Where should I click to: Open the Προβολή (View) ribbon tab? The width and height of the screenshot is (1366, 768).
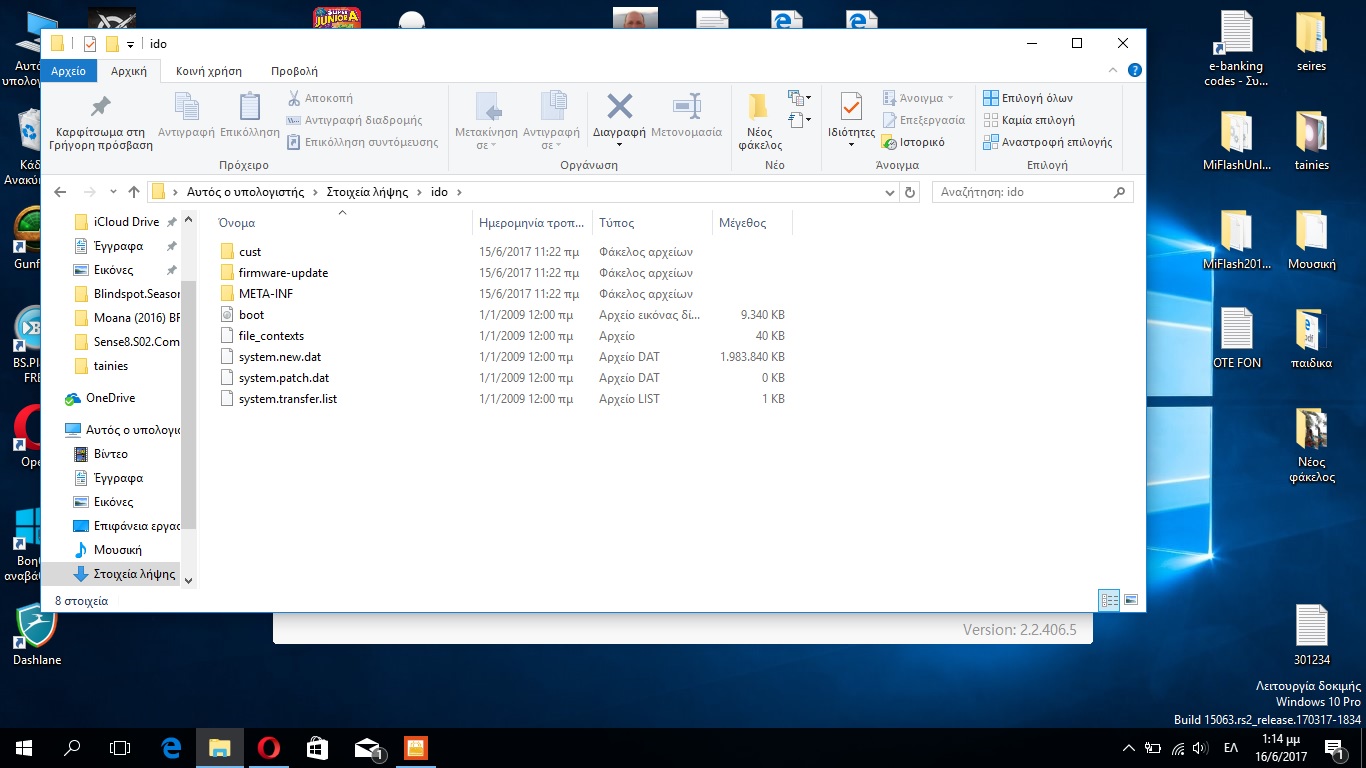point(294,71)
